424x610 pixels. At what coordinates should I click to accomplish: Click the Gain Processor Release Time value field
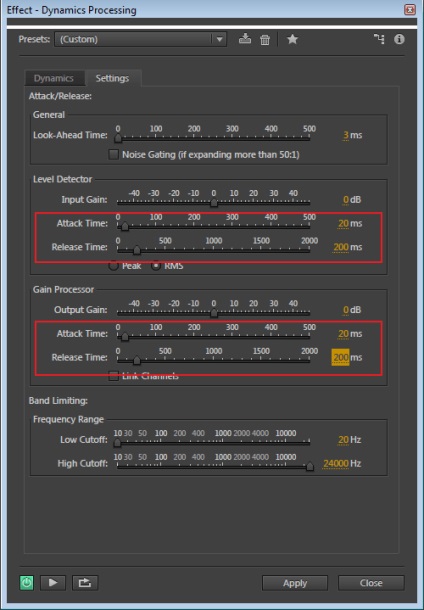(x=340, y=357)
